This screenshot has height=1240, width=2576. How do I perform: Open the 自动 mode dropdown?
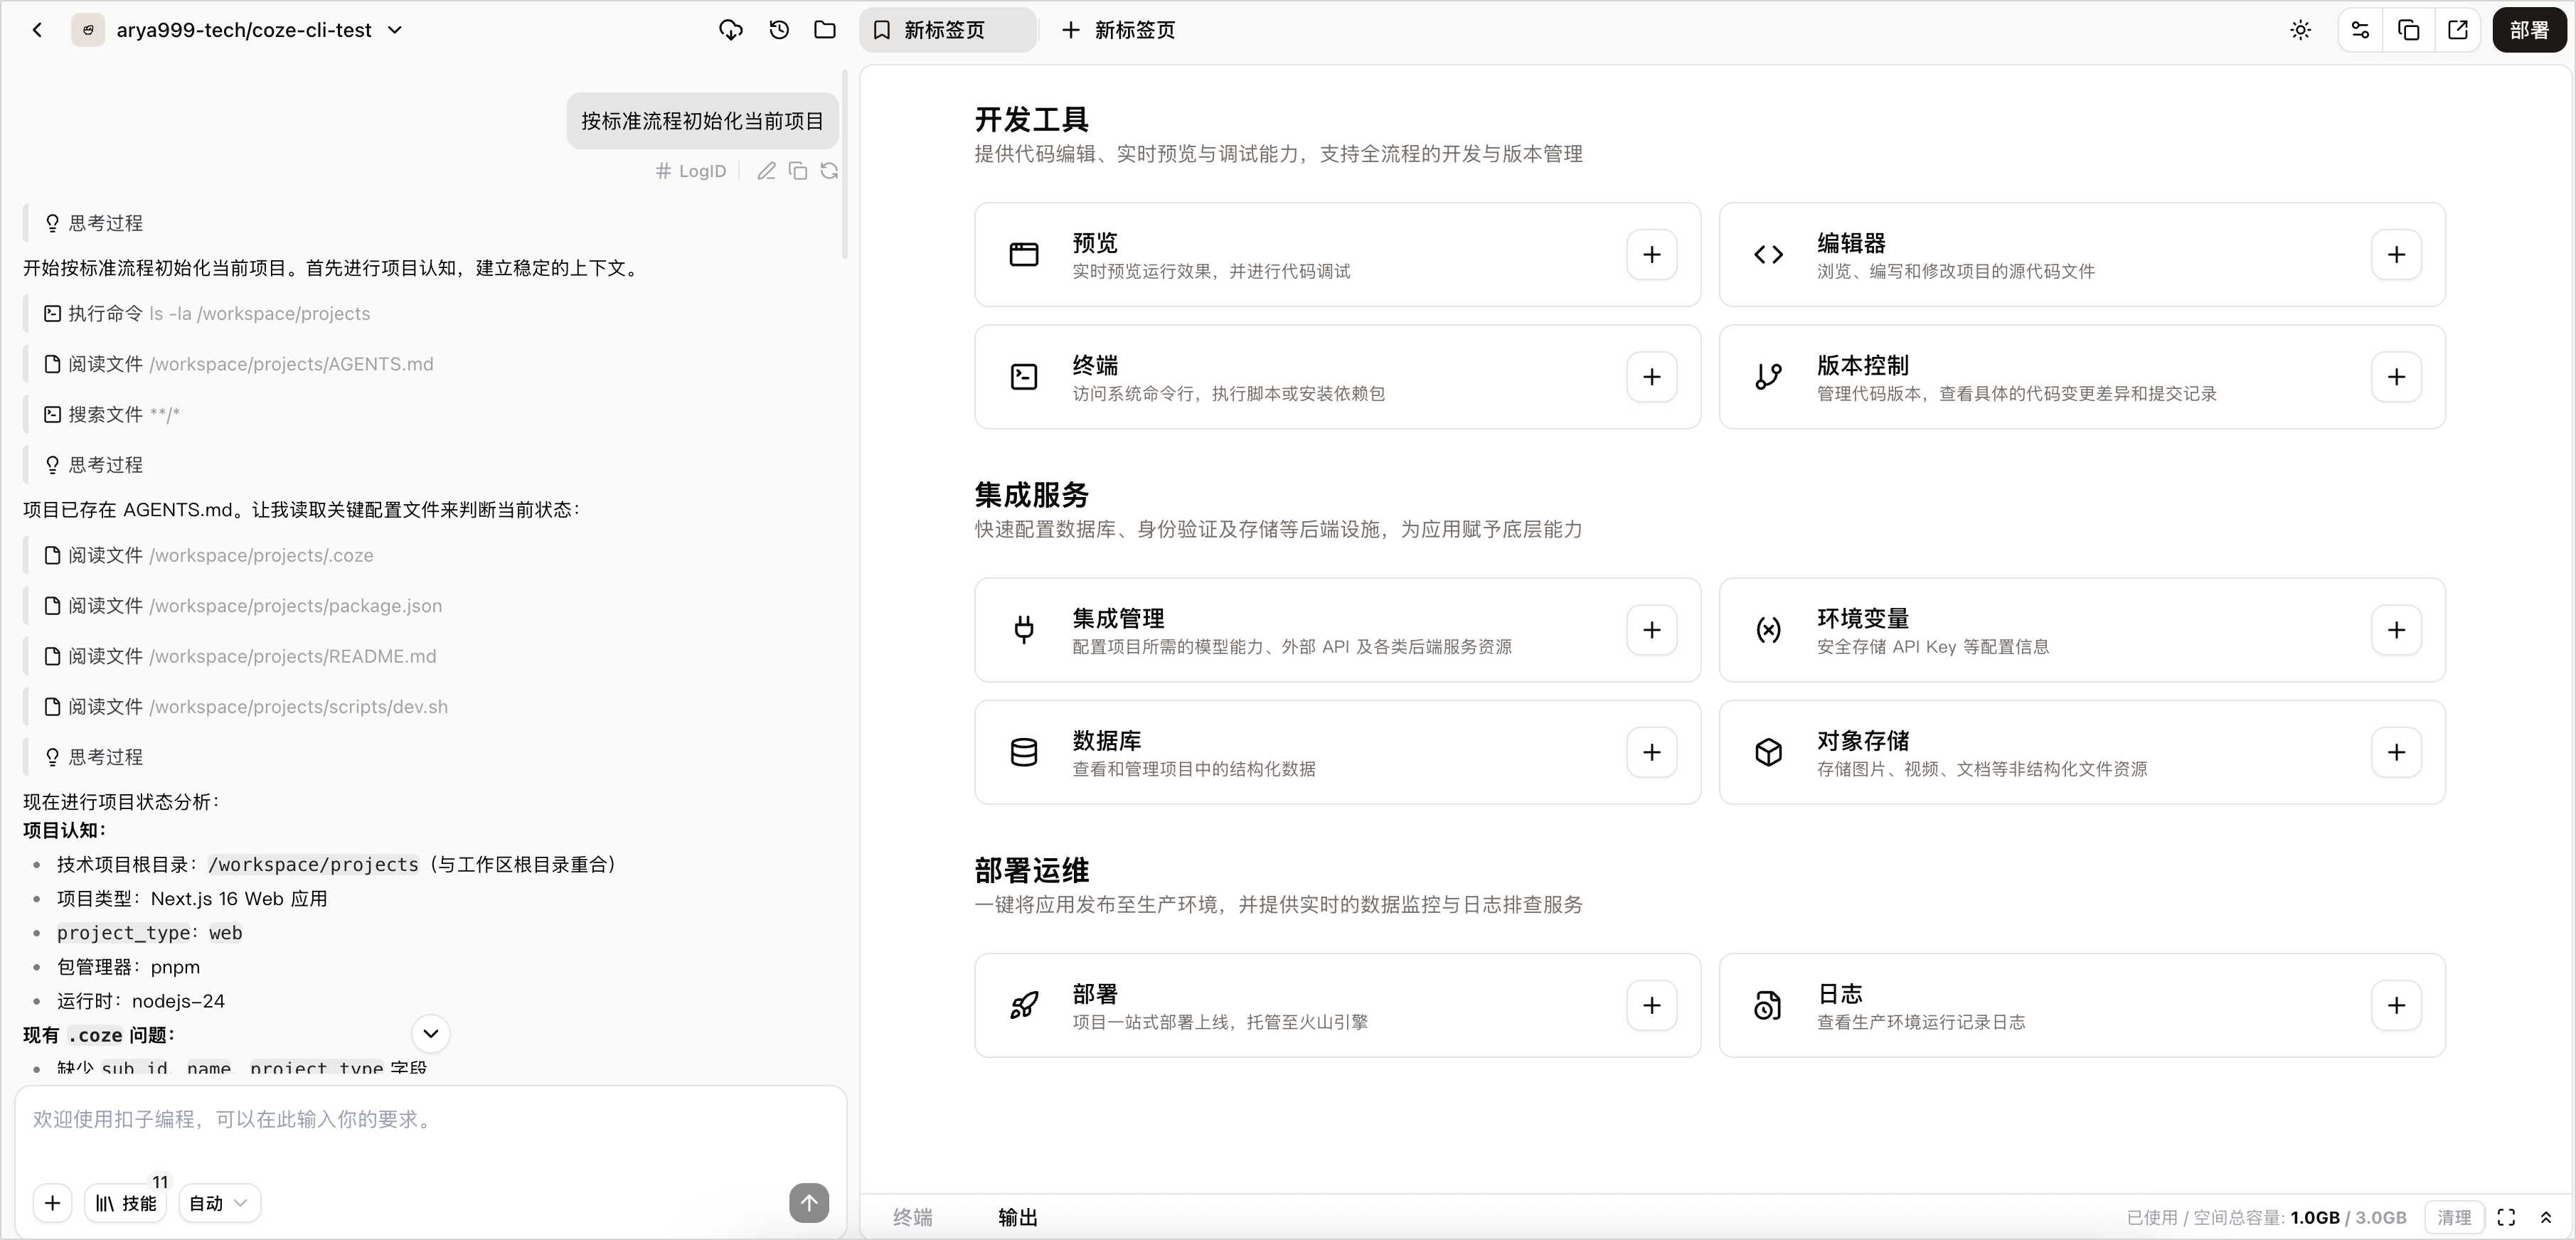pos(219,1203)
